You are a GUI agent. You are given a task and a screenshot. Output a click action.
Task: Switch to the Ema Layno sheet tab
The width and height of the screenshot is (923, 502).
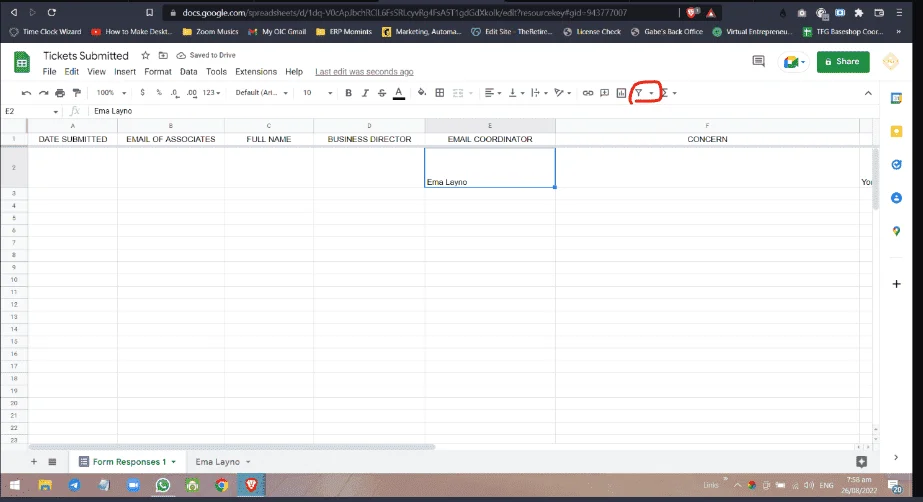tap(223, 462)
